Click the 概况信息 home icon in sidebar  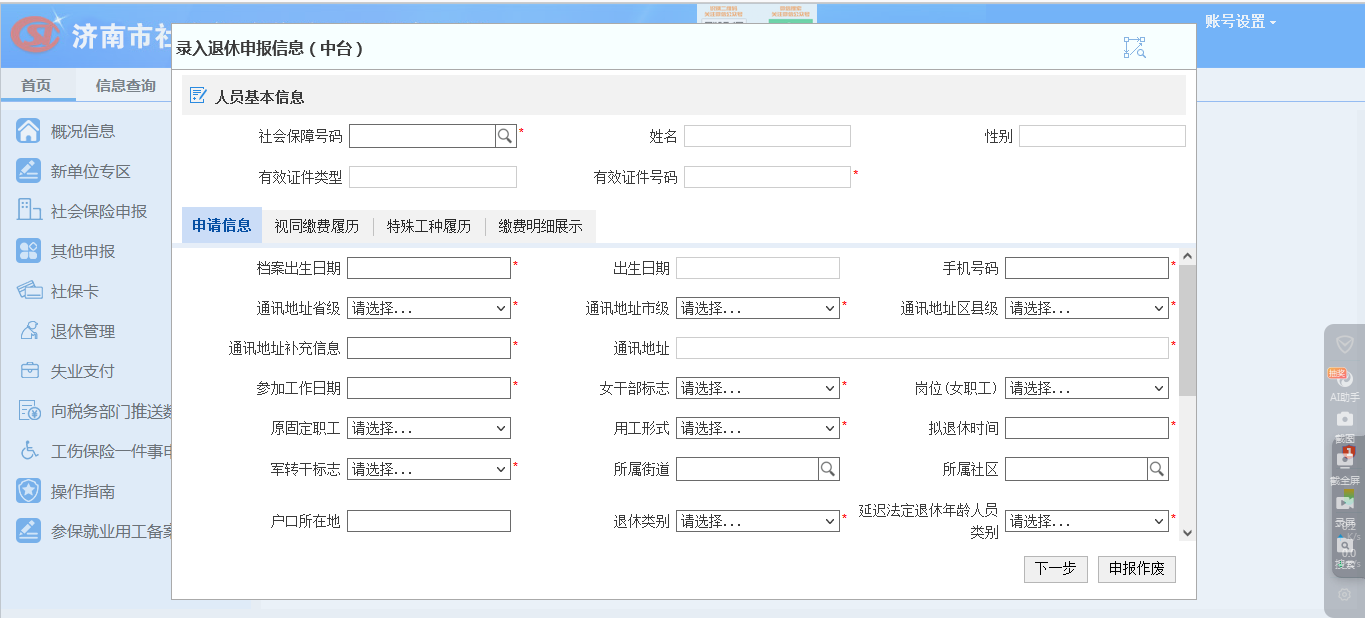click(x=28, y=131)
